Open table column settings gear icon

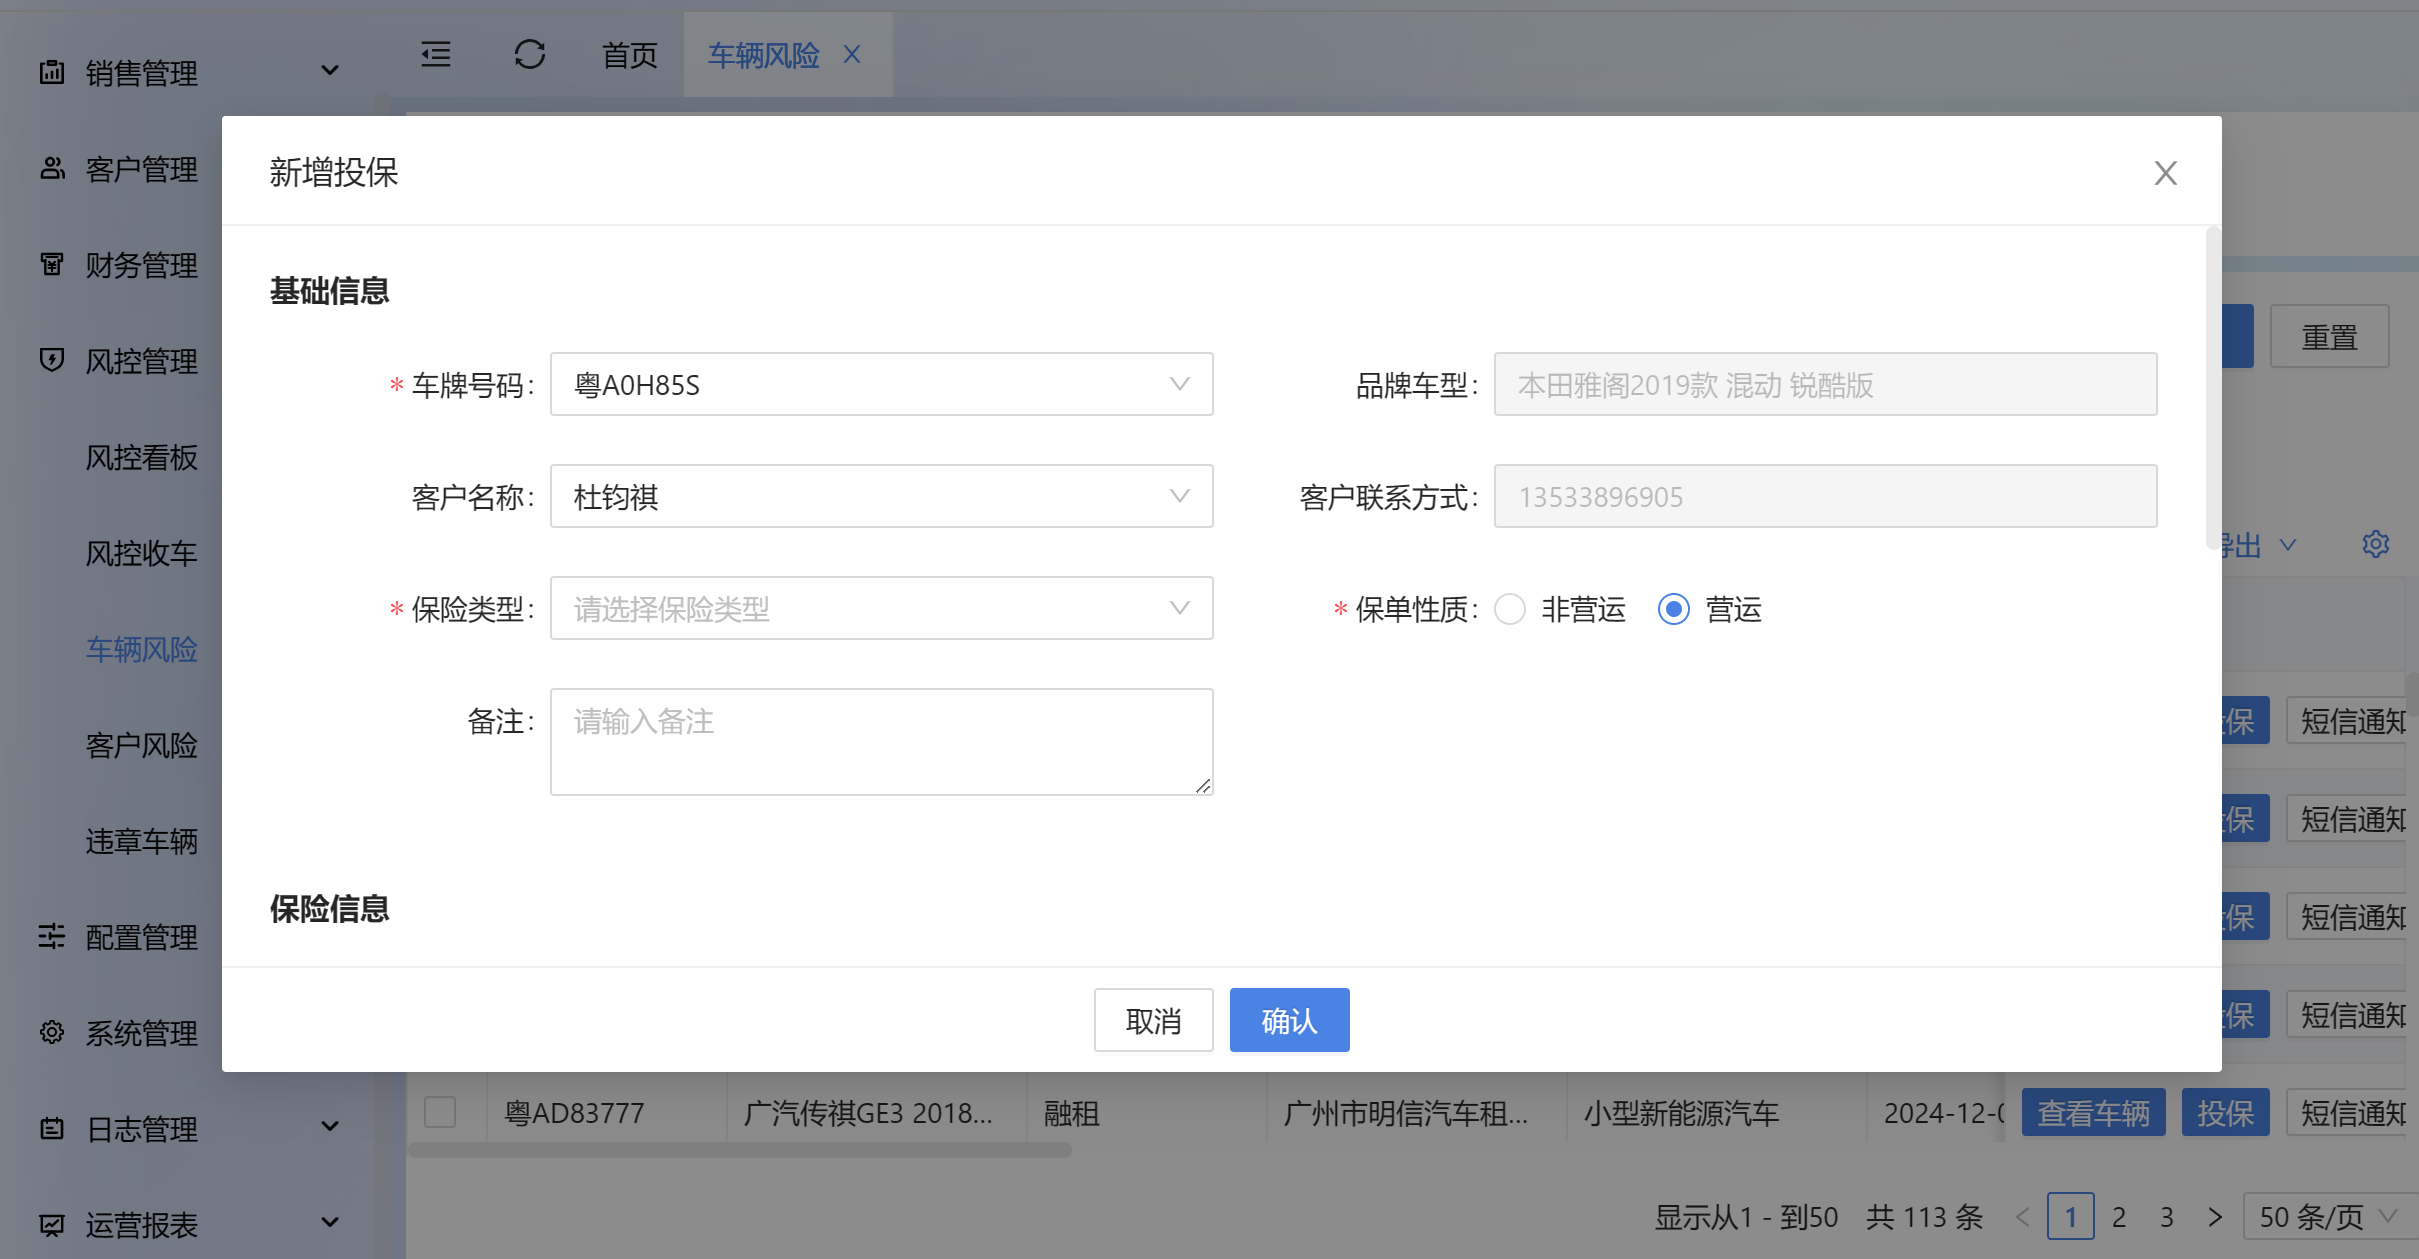2375,544
